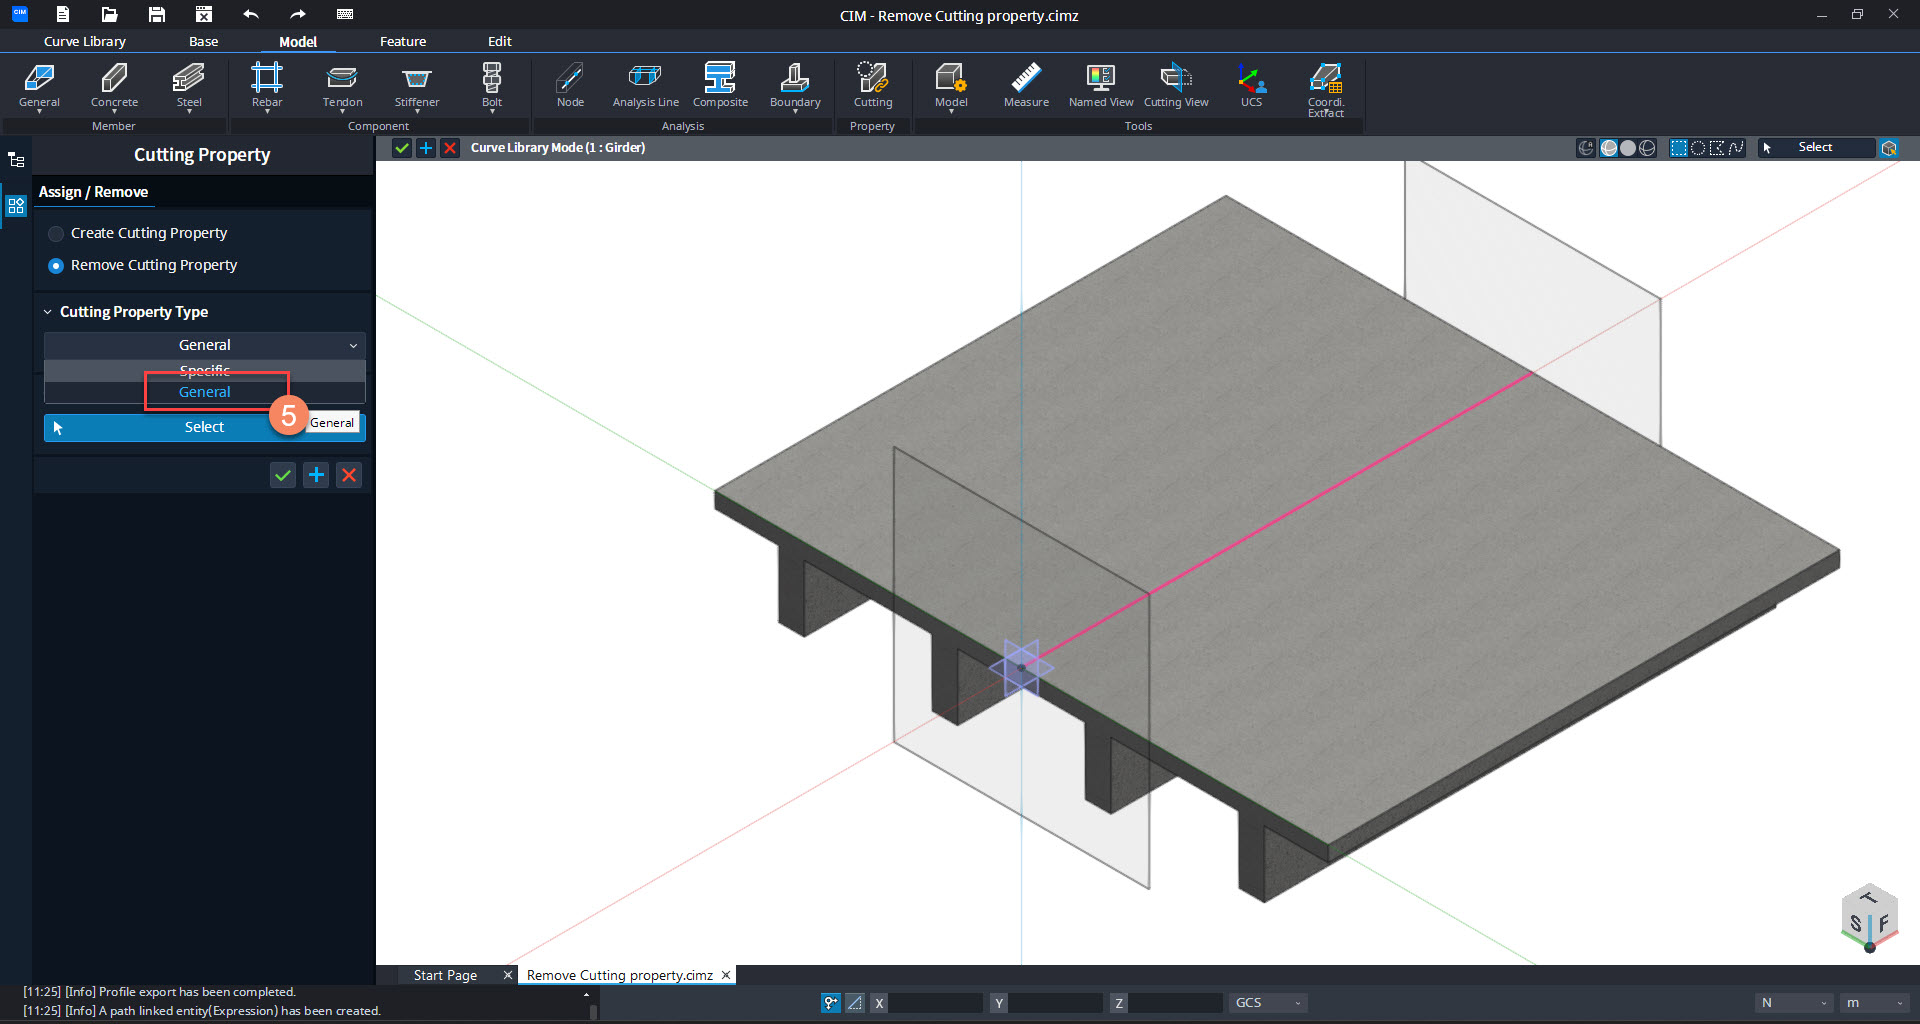Collapse the Cutting Property Type section
The width and height of the screenshot is (1920, 1024).
[x=47, y=312]
